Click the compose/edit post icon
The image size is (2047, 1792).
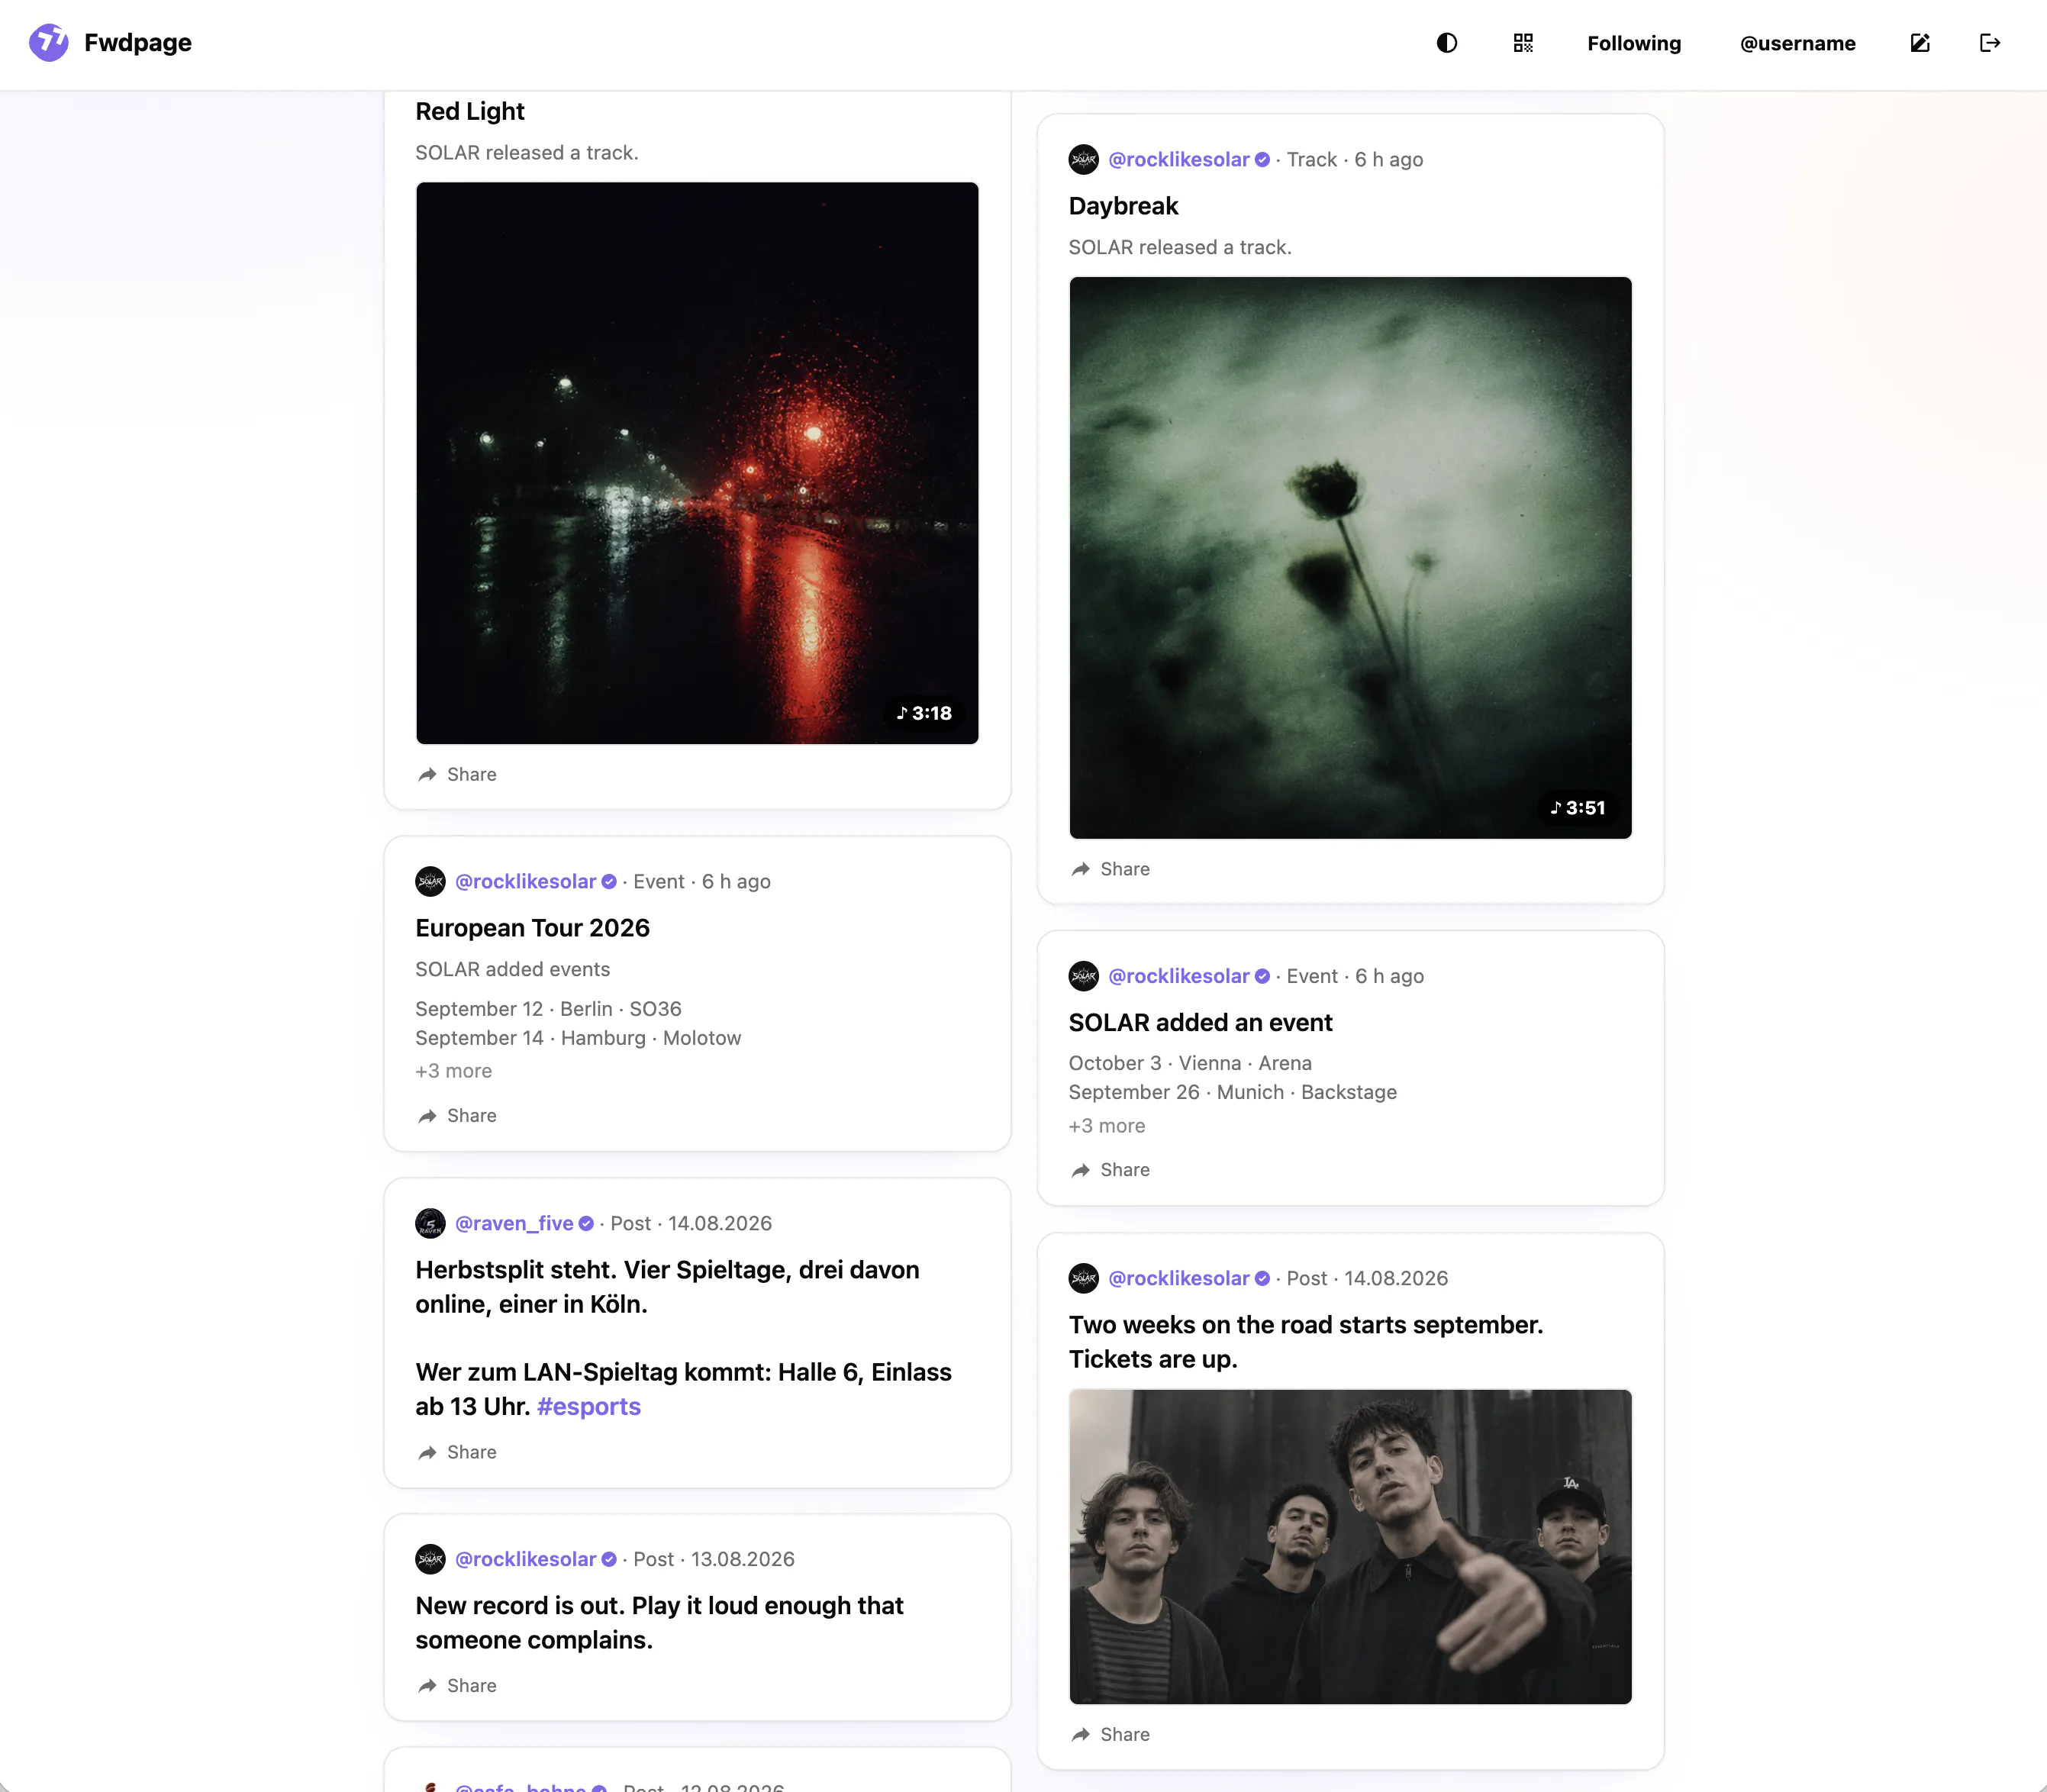tap(1919, 43)
